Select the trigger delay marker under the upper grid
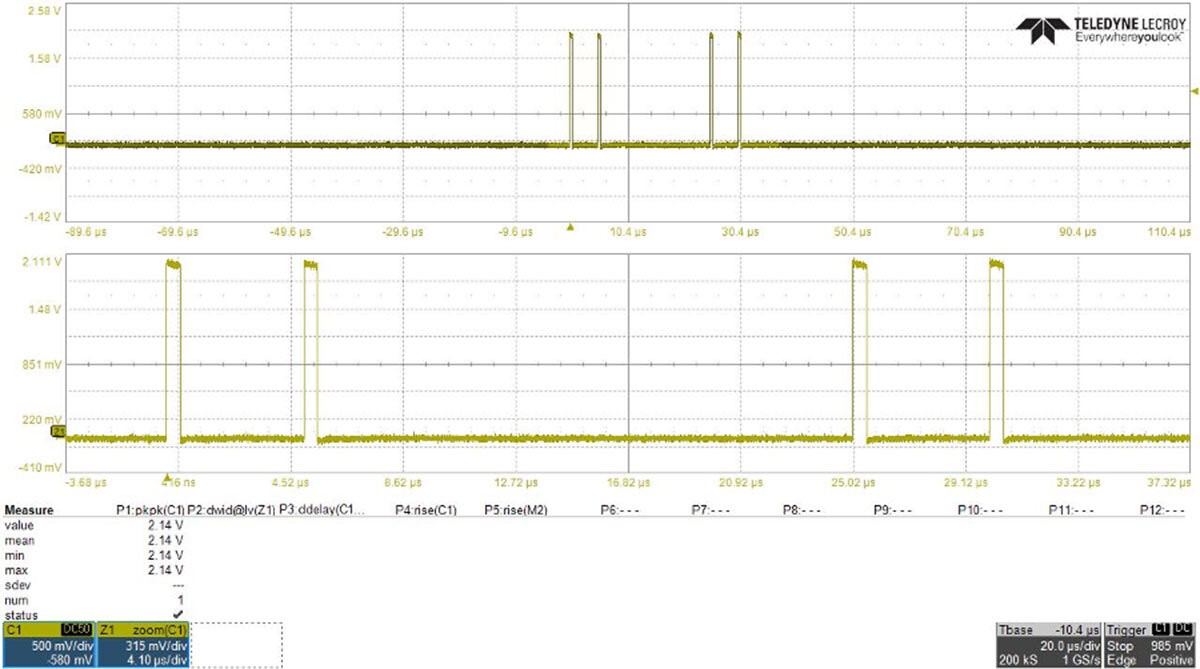Viewport: 1200px width, 669px height. 570,227
